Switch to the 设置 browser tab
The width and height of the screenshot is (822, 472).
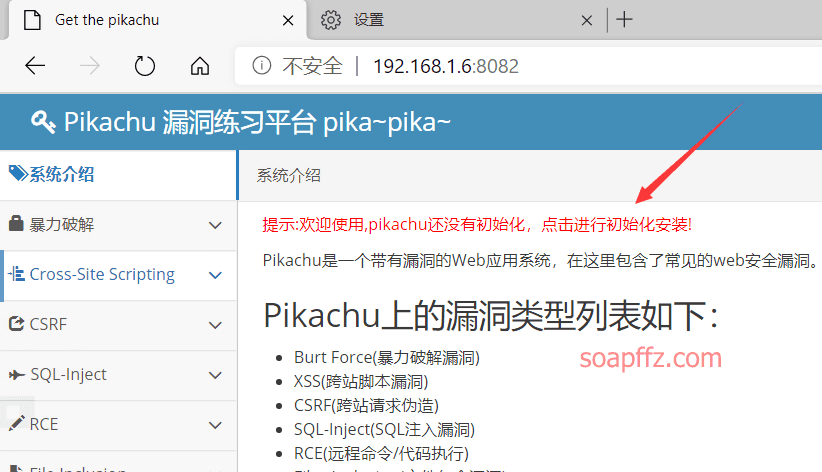click(456, 20)
